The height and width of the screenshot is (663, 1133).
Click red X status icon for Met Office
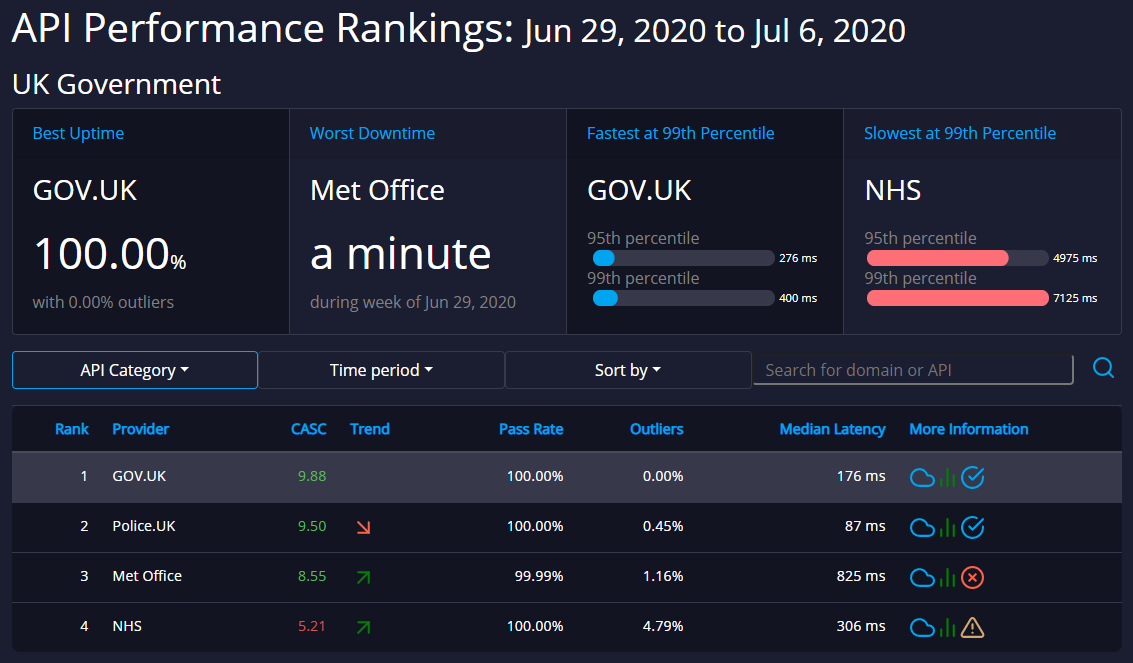pos(973,577)
